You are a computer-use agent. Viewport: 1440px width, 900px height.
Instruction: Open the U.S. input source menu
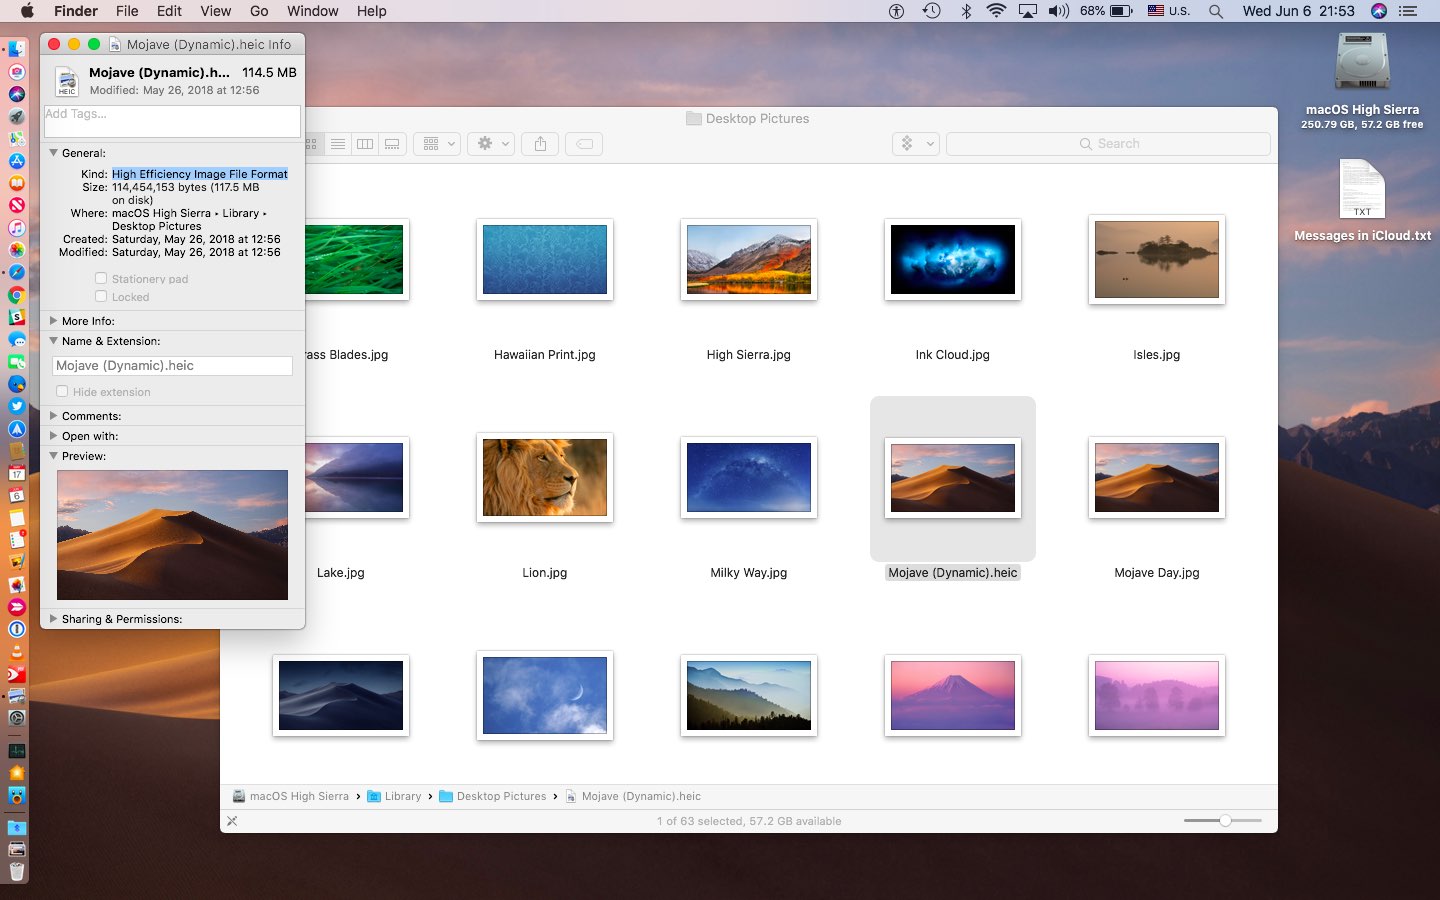[1168, 11]
